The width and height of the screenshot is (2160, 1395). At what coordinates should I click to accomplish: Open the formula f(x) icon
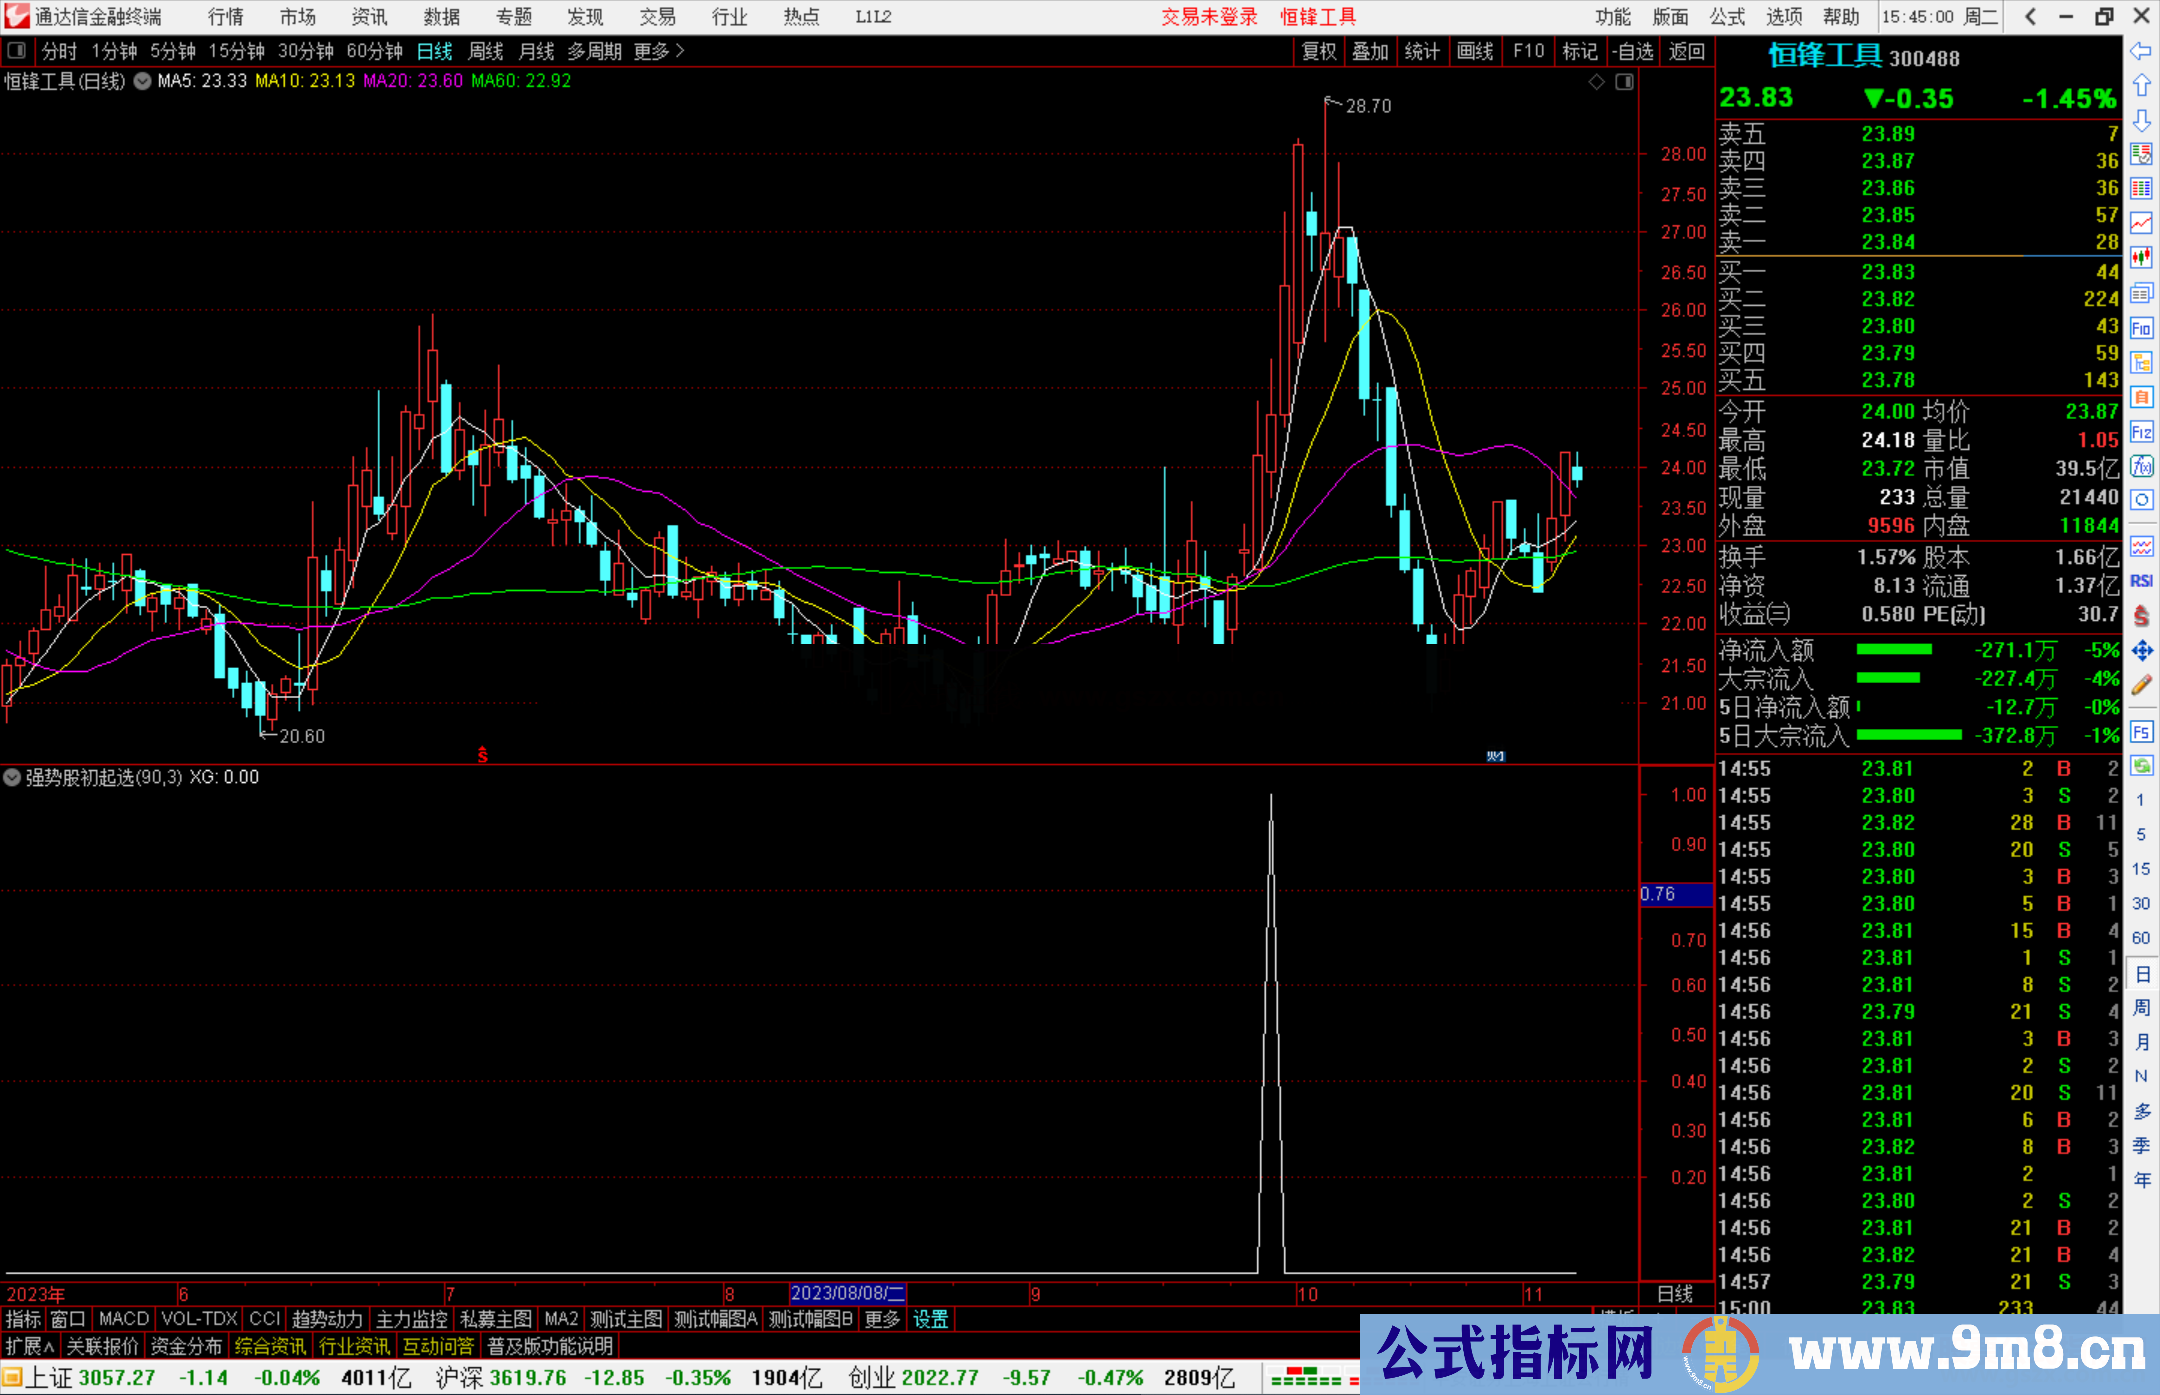tap(2141, 466)
